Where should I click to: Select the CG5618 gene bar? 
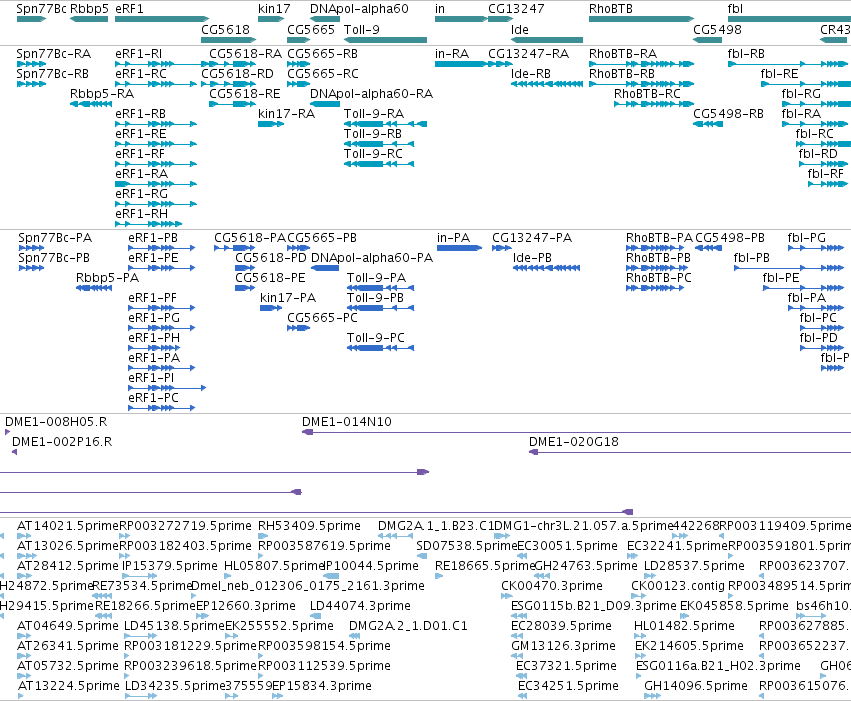pos(228,40)
